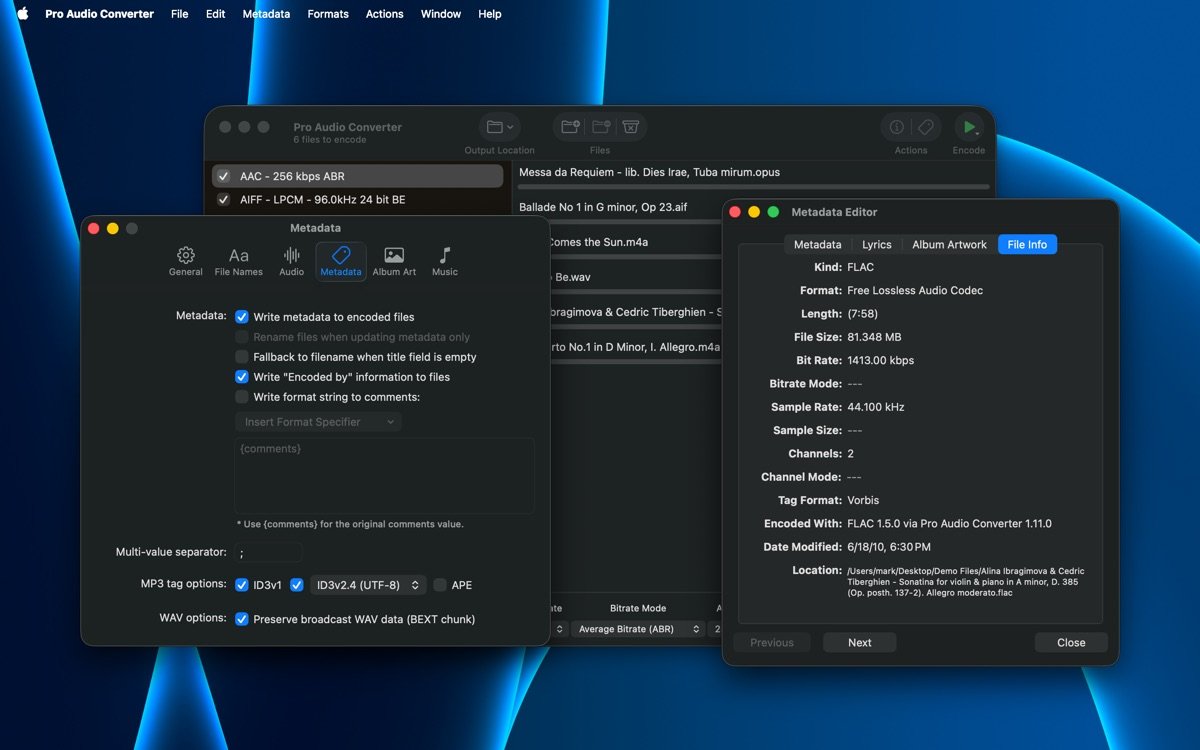Click the clear file list icon

click(630, 127)
